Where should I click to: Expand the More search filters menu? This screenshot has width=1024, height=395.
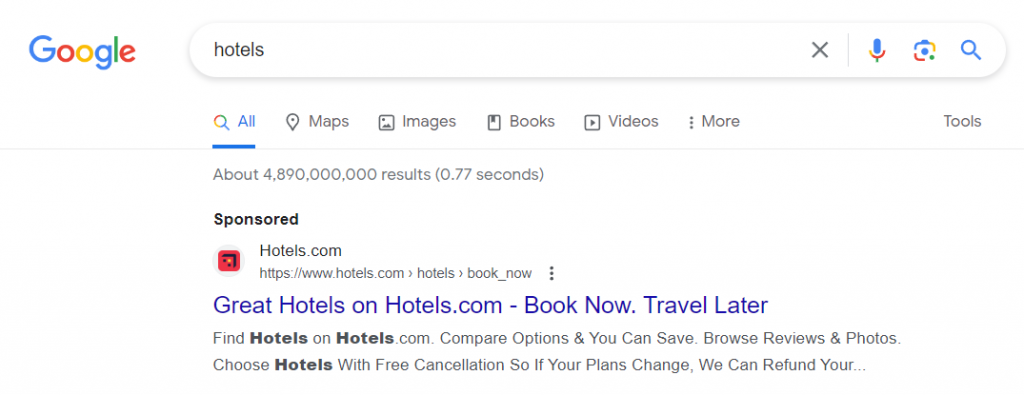click(x=714, y=121)
